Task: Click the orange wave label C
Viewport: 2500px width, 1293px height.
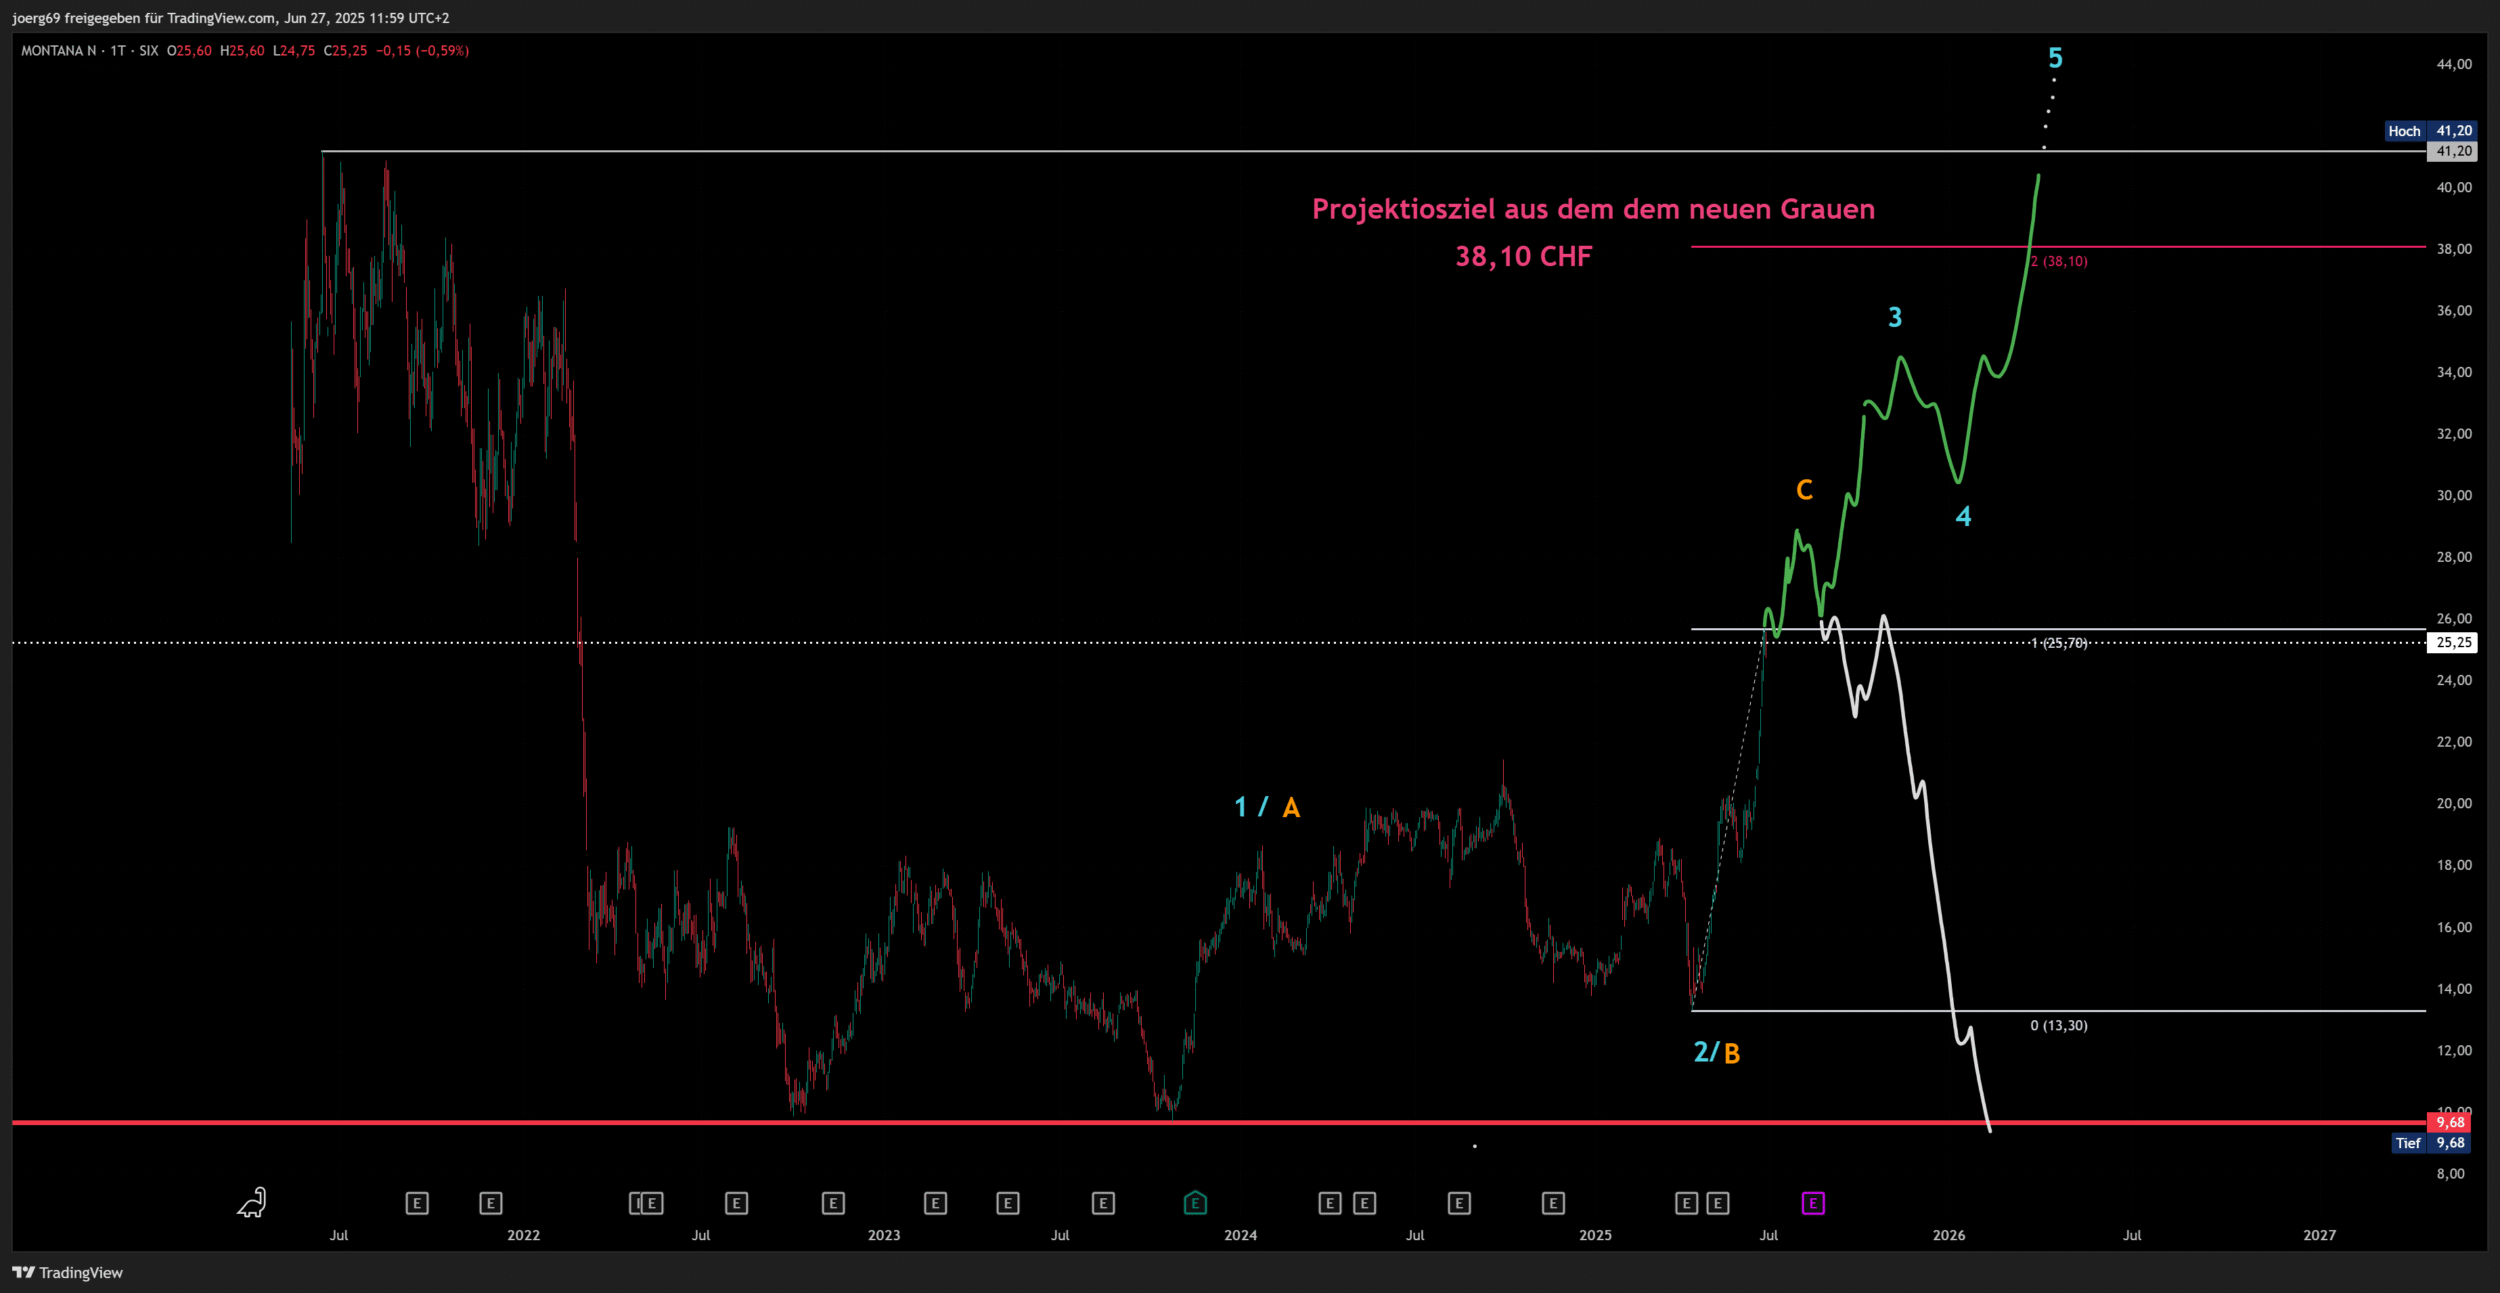Action: coord(1804,490)
